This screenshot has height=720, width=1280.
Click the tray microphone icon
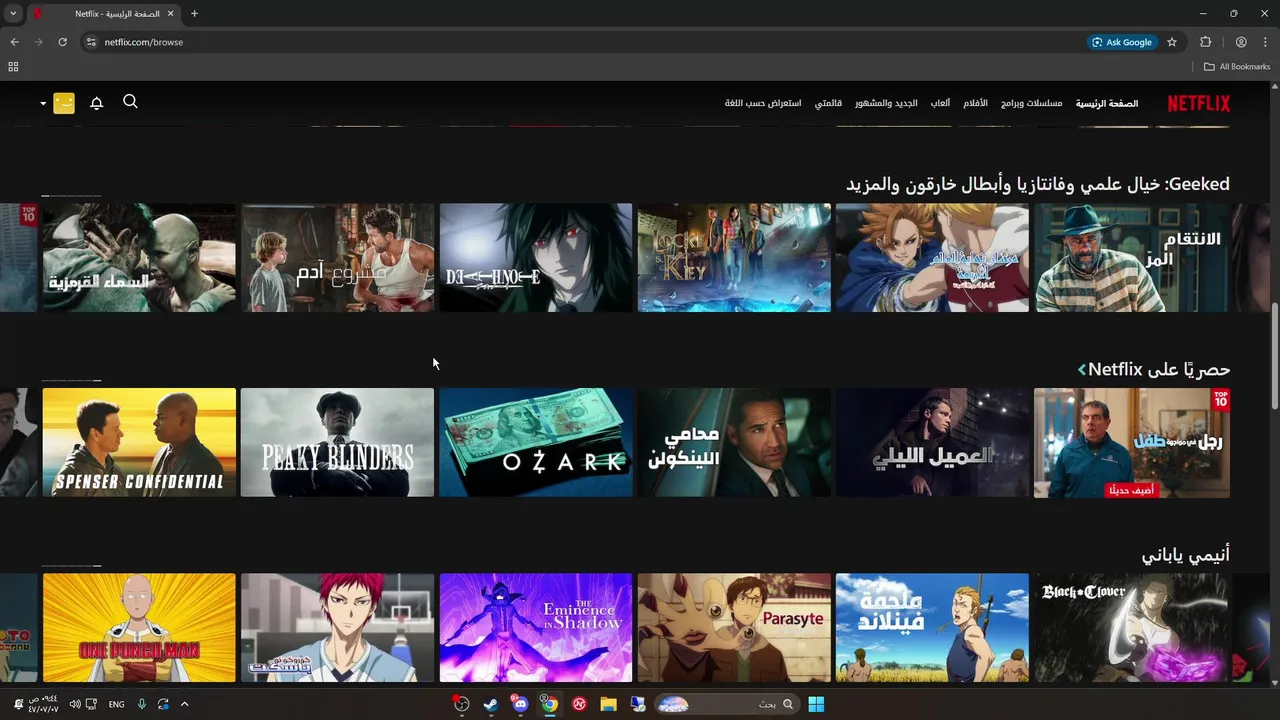[141, 704]
